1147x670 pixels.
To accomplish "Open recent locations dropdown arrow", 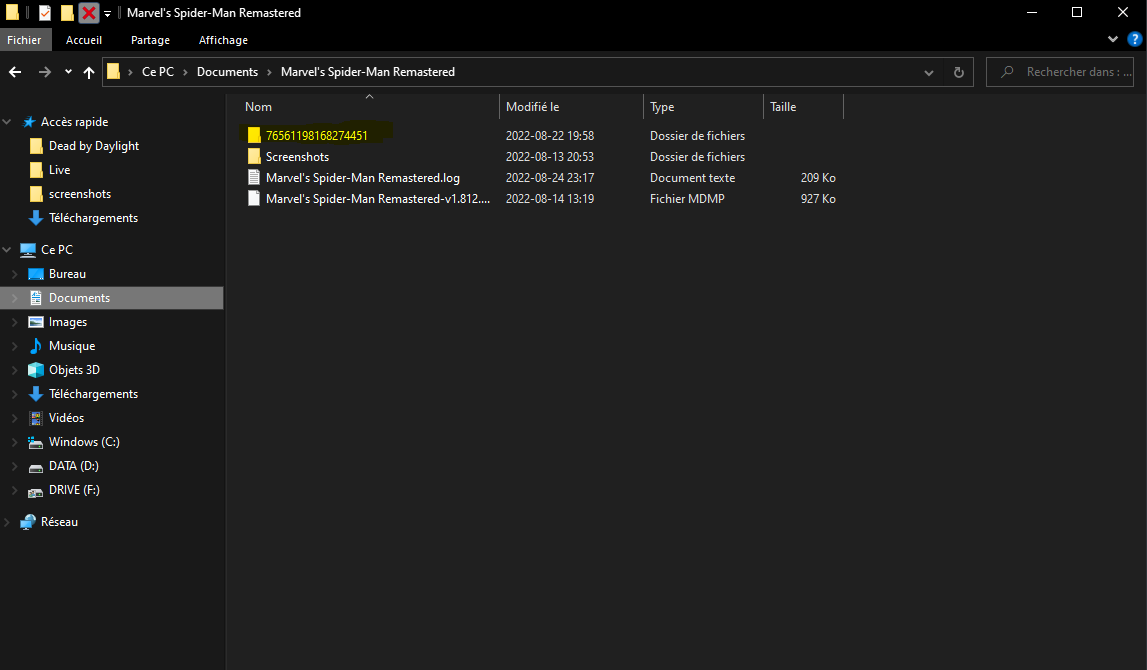I will pos(68,72).
